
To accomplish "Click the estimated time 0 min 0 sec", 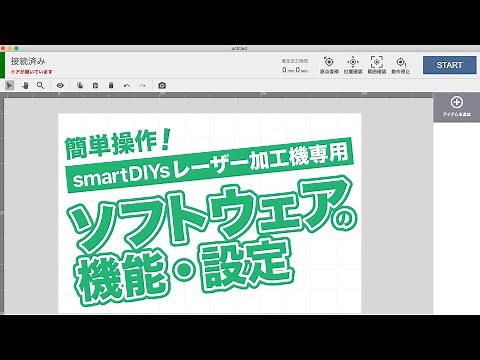I will pos(295,70).
